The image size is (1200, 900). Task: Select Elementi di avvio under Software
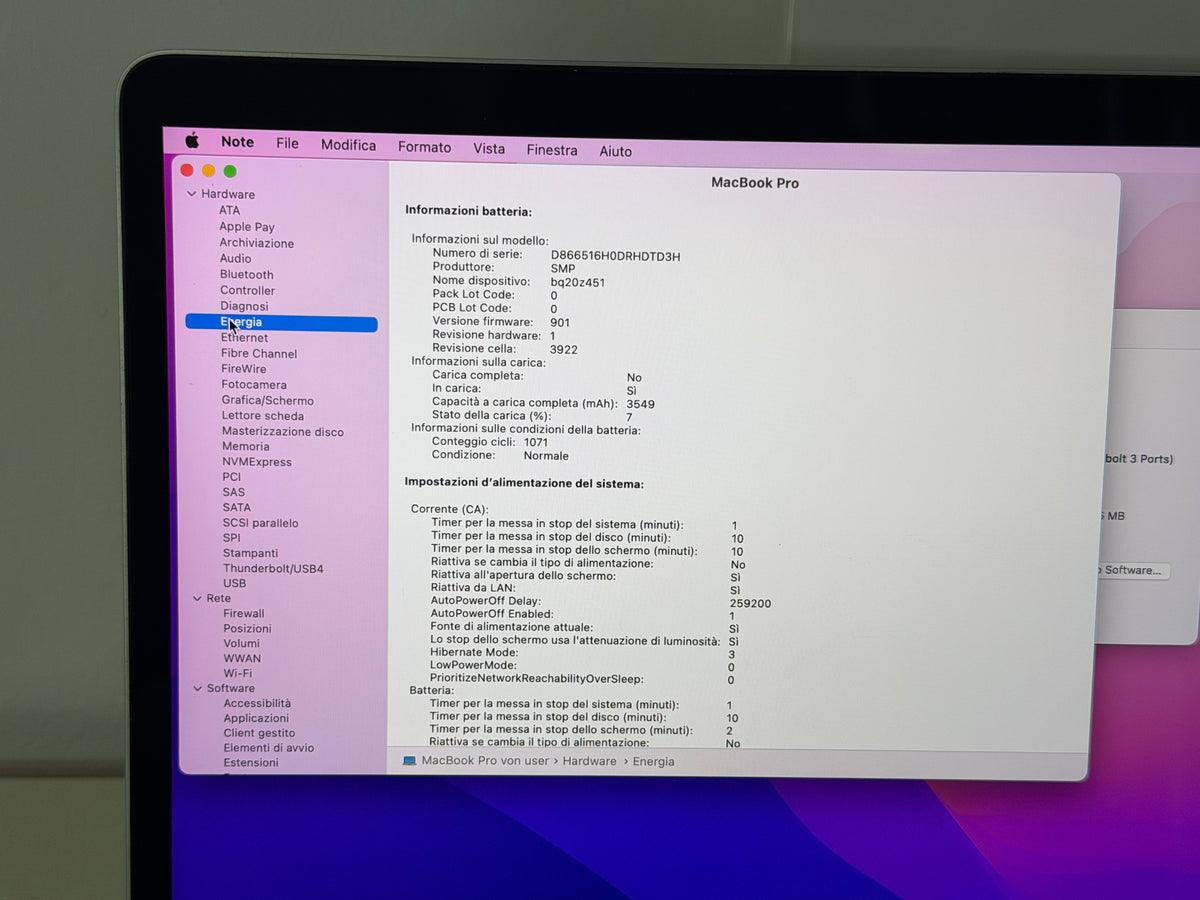pos(269,748)
